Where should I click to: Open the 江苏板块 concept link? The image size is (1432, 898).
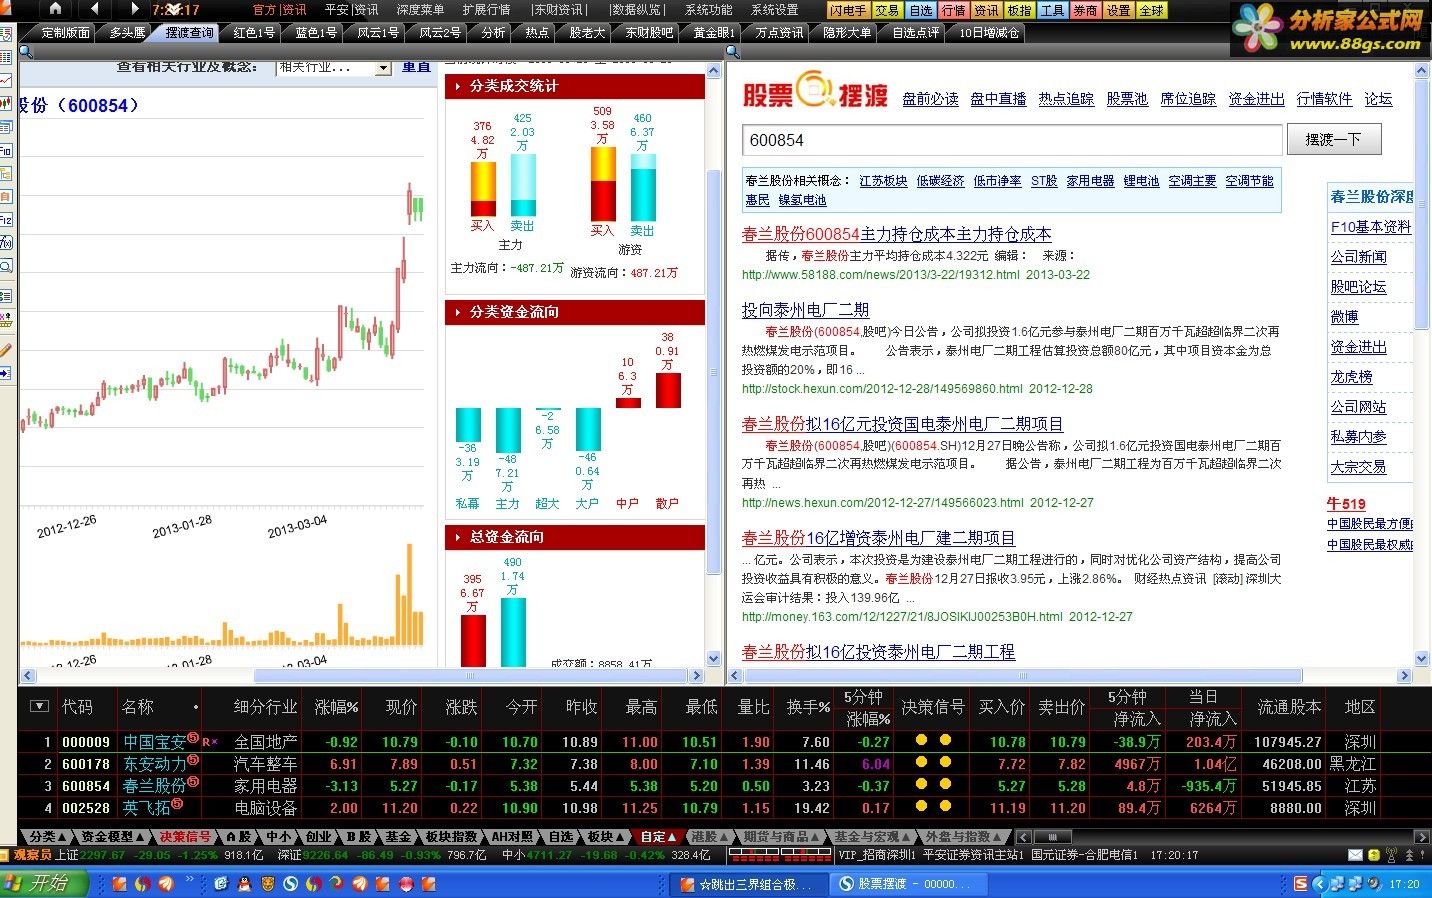point(883,181)
